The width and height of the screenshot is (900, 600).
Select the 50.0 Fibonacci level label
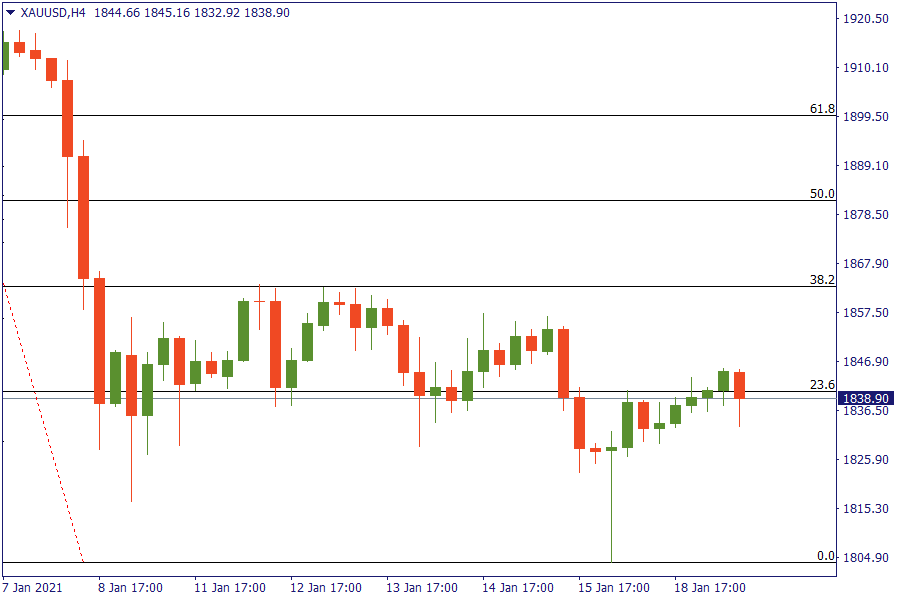pos(822,193)
